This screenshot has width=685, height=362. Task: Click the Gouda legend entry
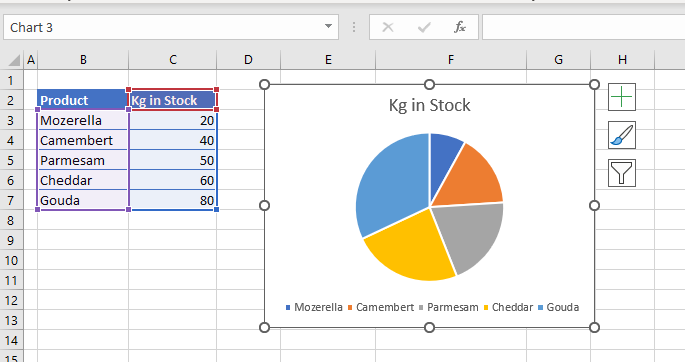coord(559,307)
